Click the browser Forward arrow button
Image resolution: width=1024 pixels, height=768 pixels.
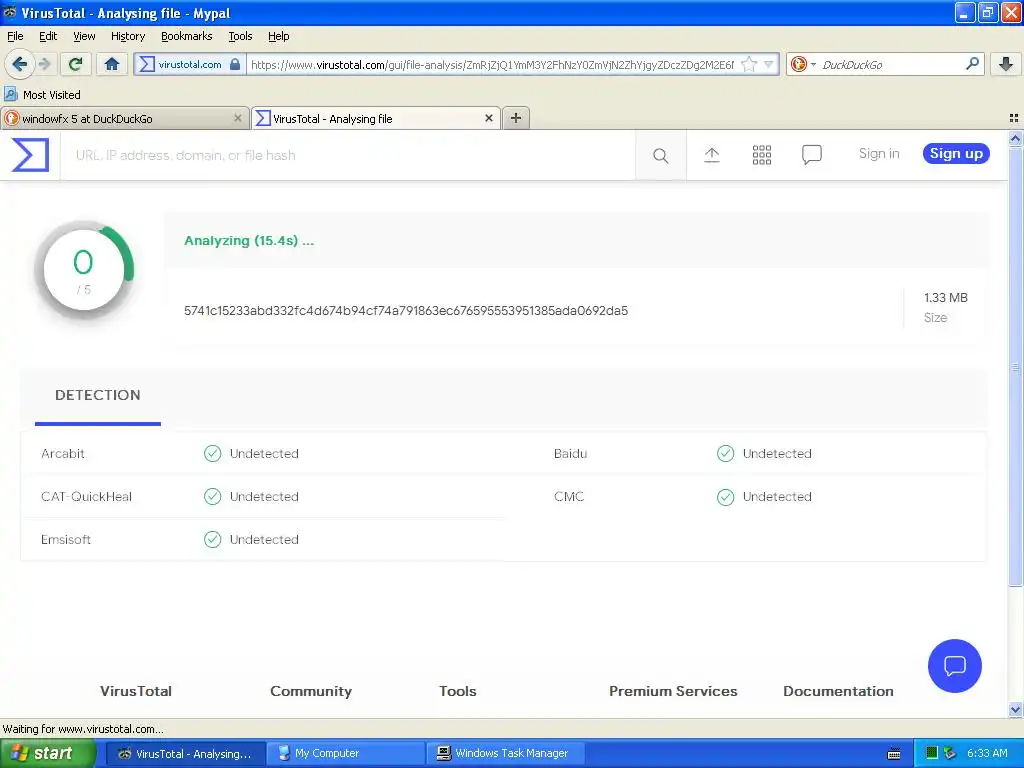(44, 64)
